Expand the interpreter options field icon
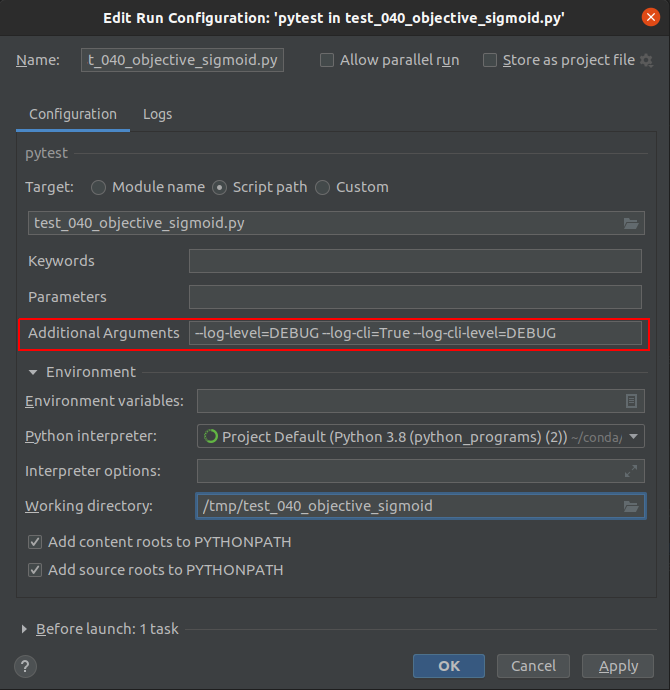 click(x=631, y=471)
